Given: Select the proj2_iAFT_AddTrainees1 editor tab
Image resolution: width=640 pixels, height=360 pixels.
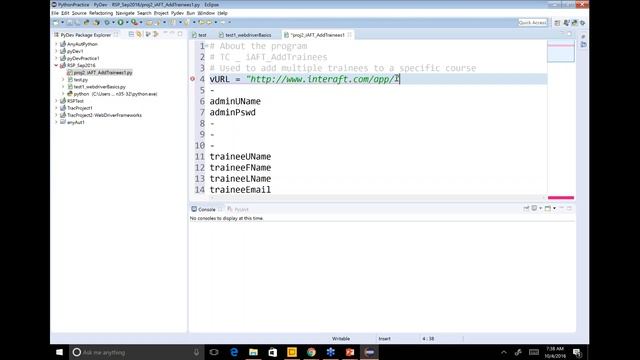Looking at the screenshot, I should pyautogui.click(x=317, y=35).
